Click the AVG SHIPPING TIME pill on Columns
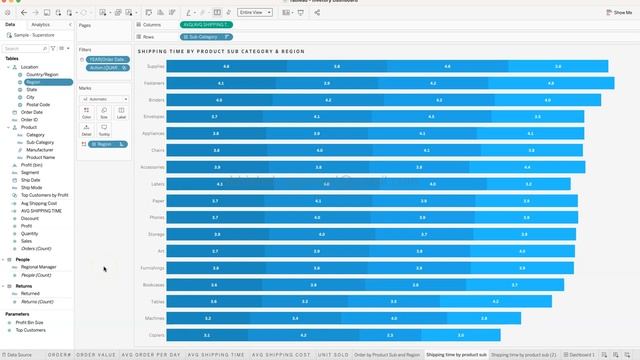 tap(206, 25)
